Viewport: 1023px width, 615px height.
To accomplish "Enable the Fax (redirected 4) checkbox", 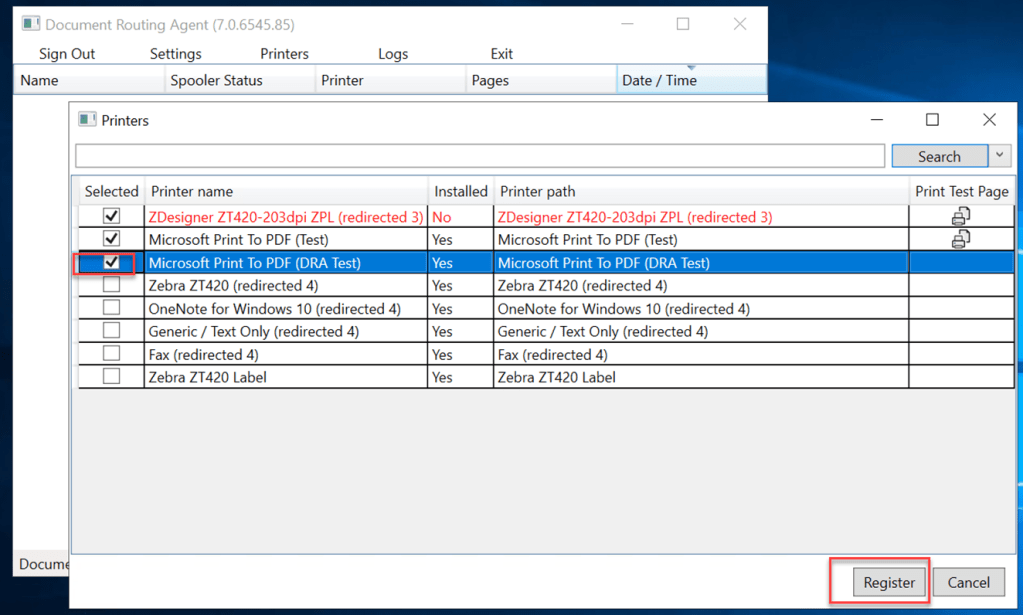I will (x=111, y=354).
